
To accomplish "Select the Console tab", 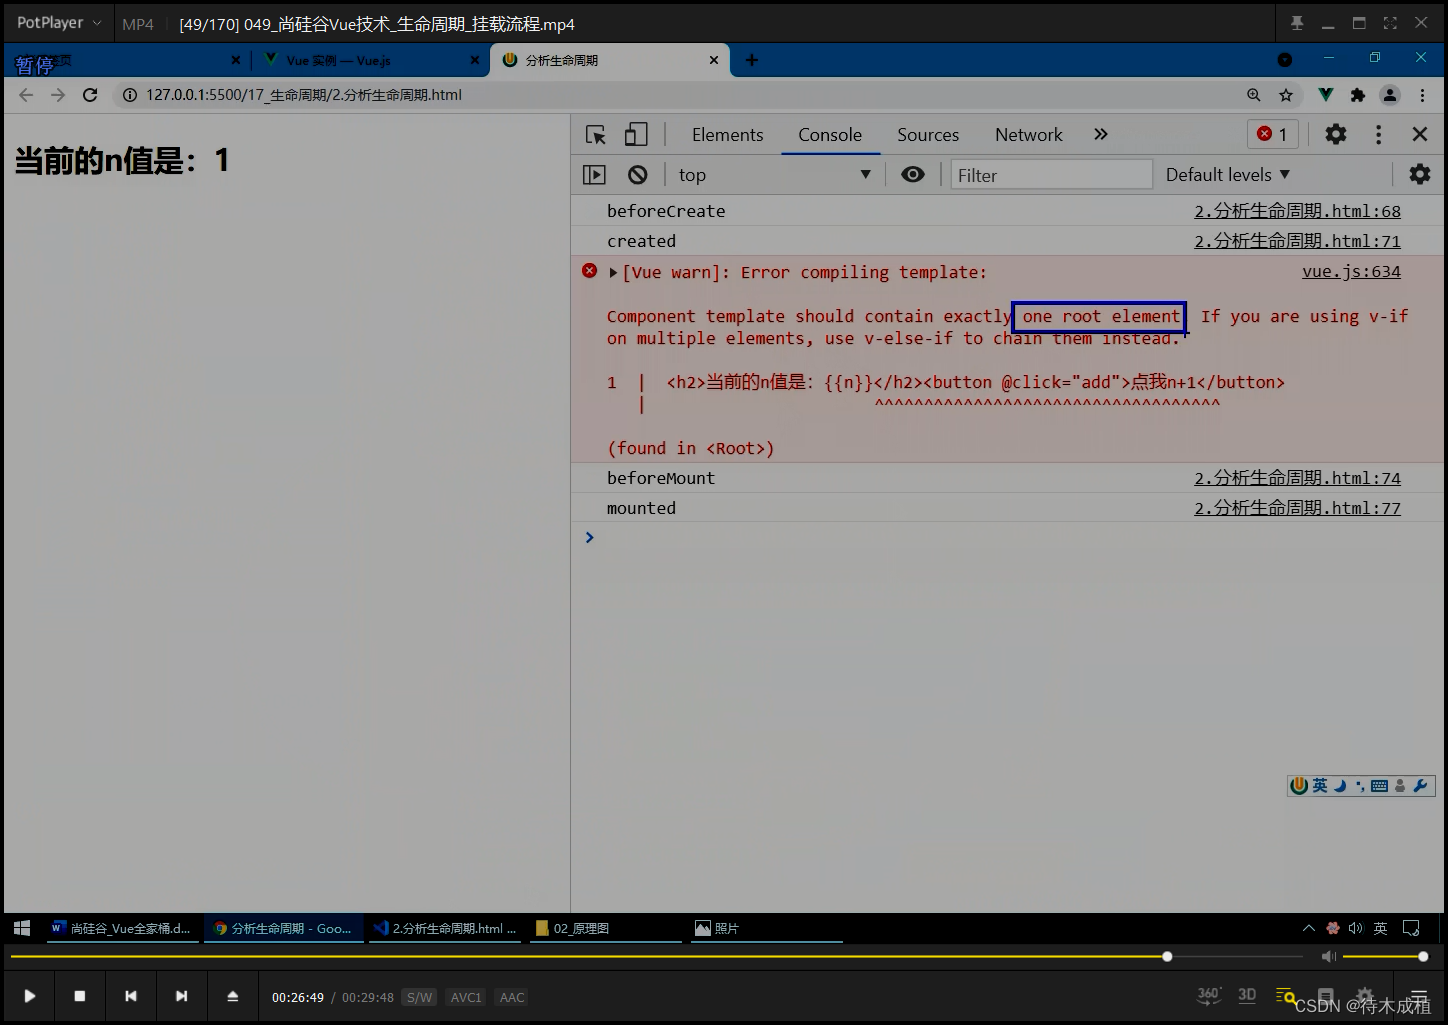I will [x=830, y=135].
